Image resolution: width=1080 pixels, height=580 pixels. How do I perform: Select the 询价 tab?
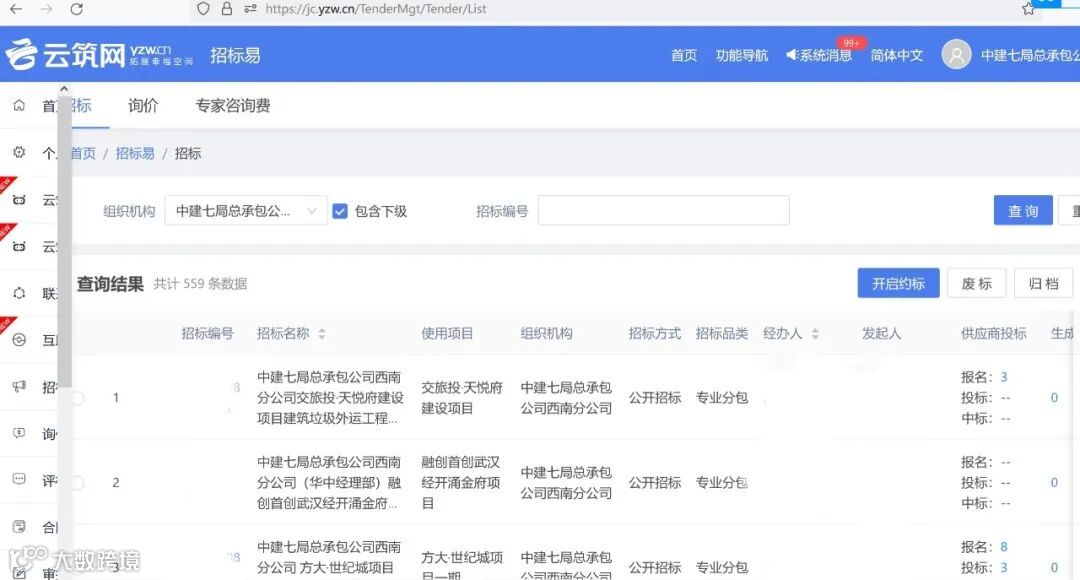143,105
